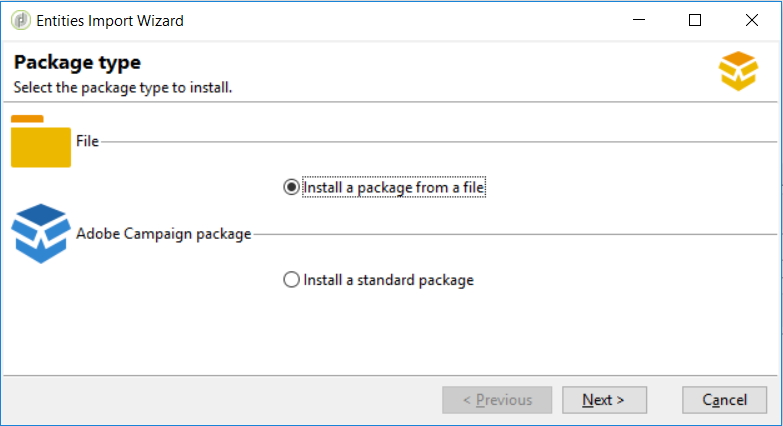The image size is (783, 426).
Task: Click the greyed-out < Previous button
Action: [x=497, y=400]
